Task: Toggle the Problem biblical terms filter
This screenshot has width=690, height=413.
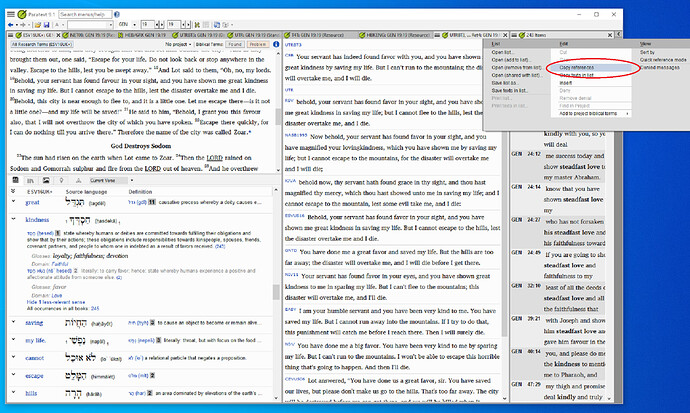Action: coord(257,44)
